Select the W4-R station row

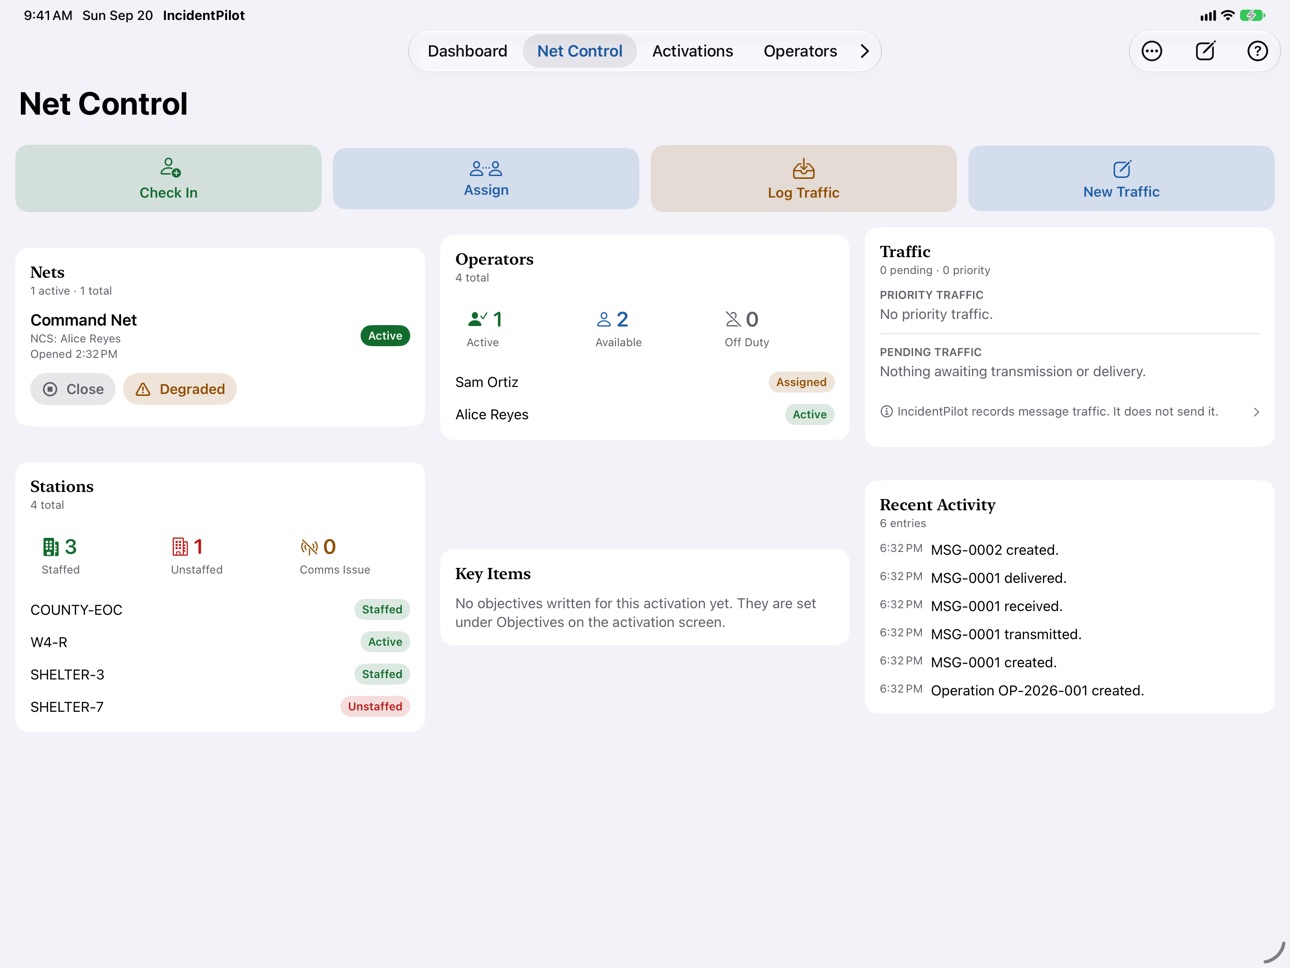pos(220,642)
